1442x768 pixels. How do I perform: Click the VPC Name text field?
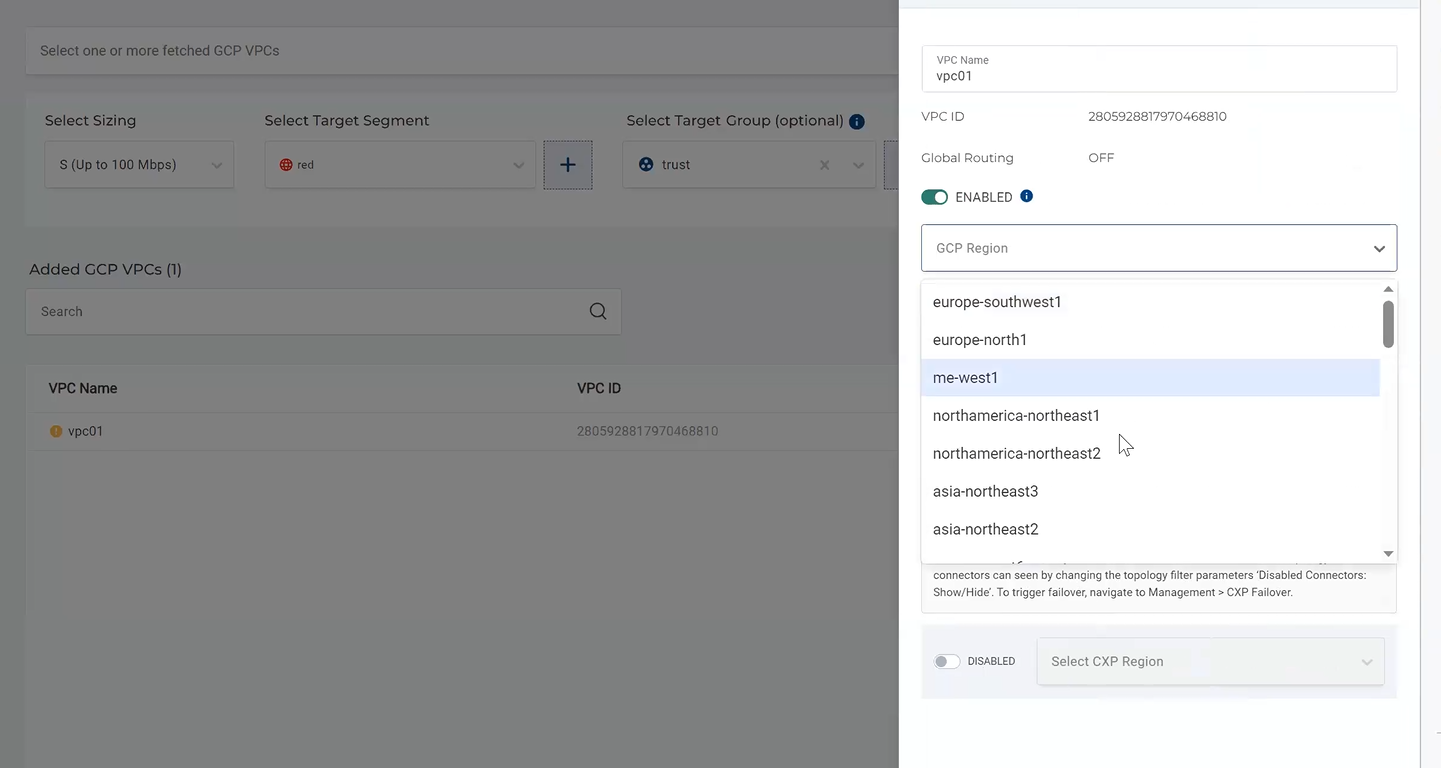pyautogui.click(x=1158, y=76)
